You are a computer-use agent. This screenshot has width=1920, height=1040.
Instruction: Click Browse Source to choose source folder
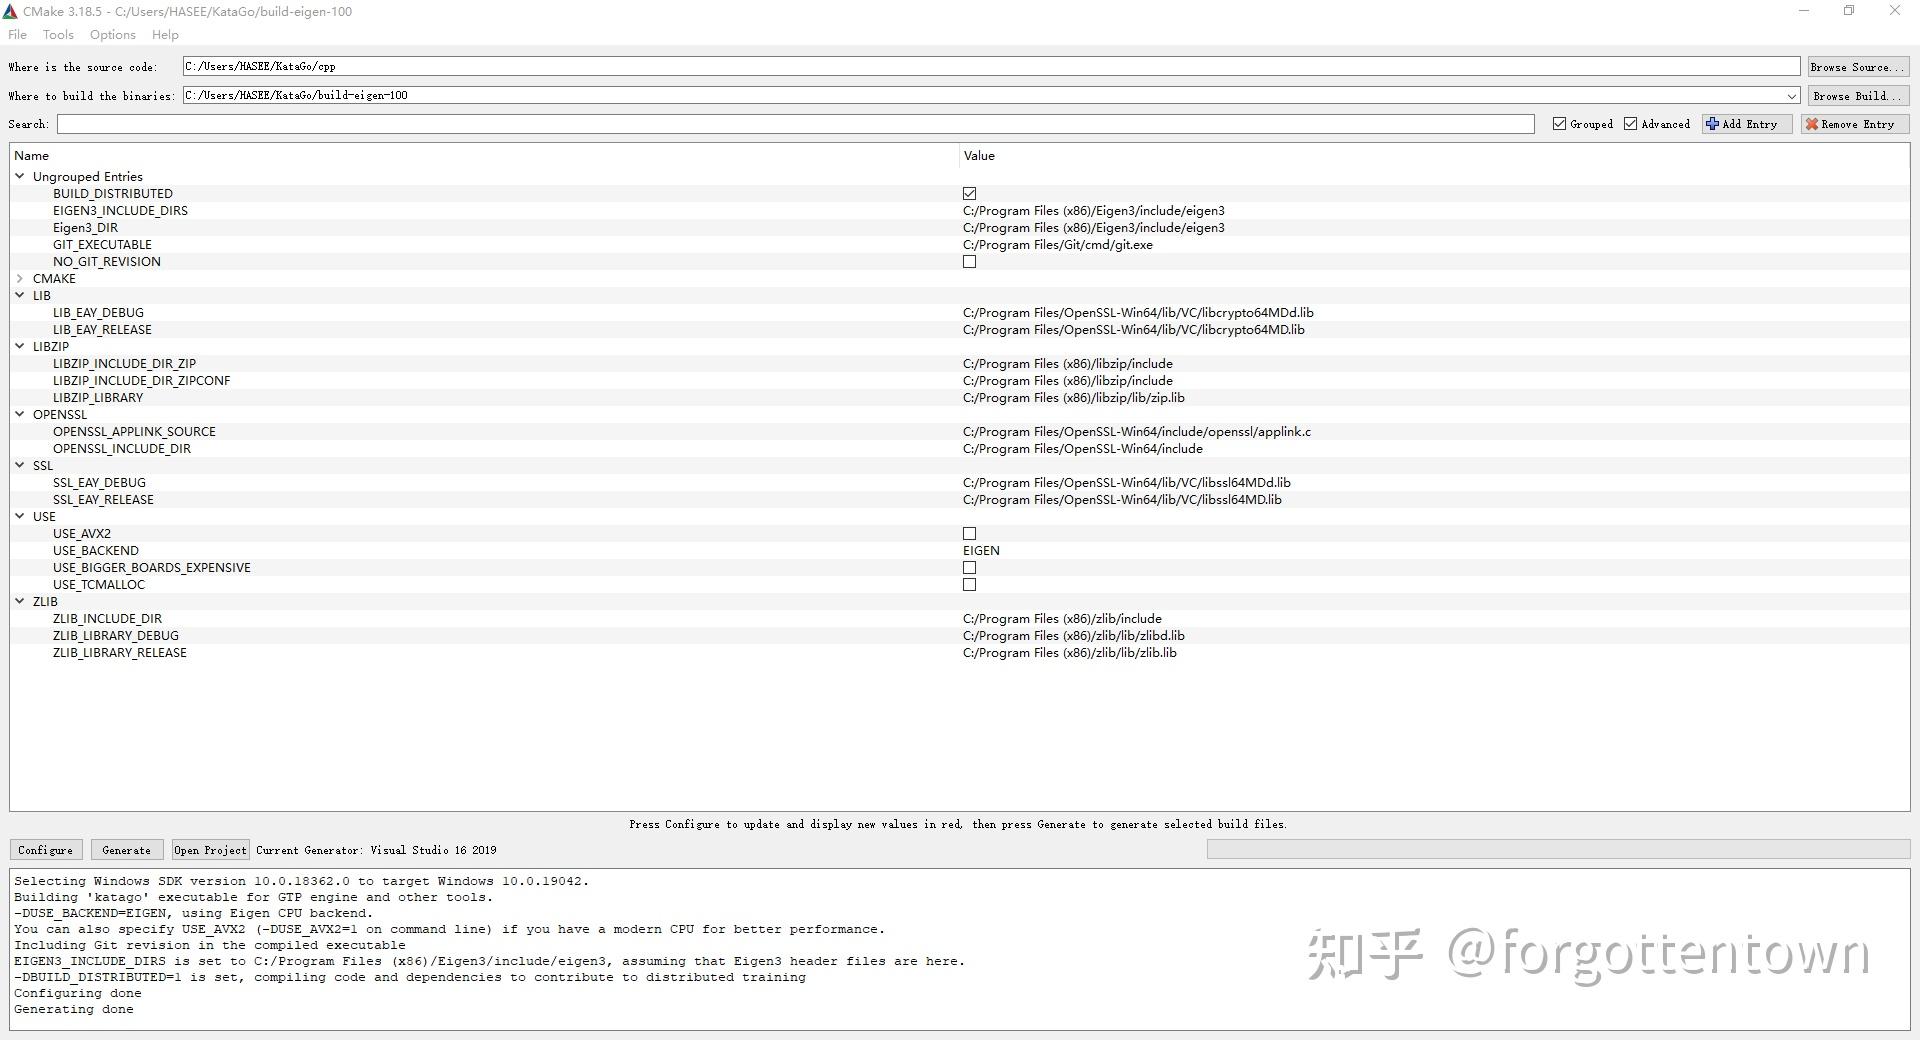coord(1856,66)
